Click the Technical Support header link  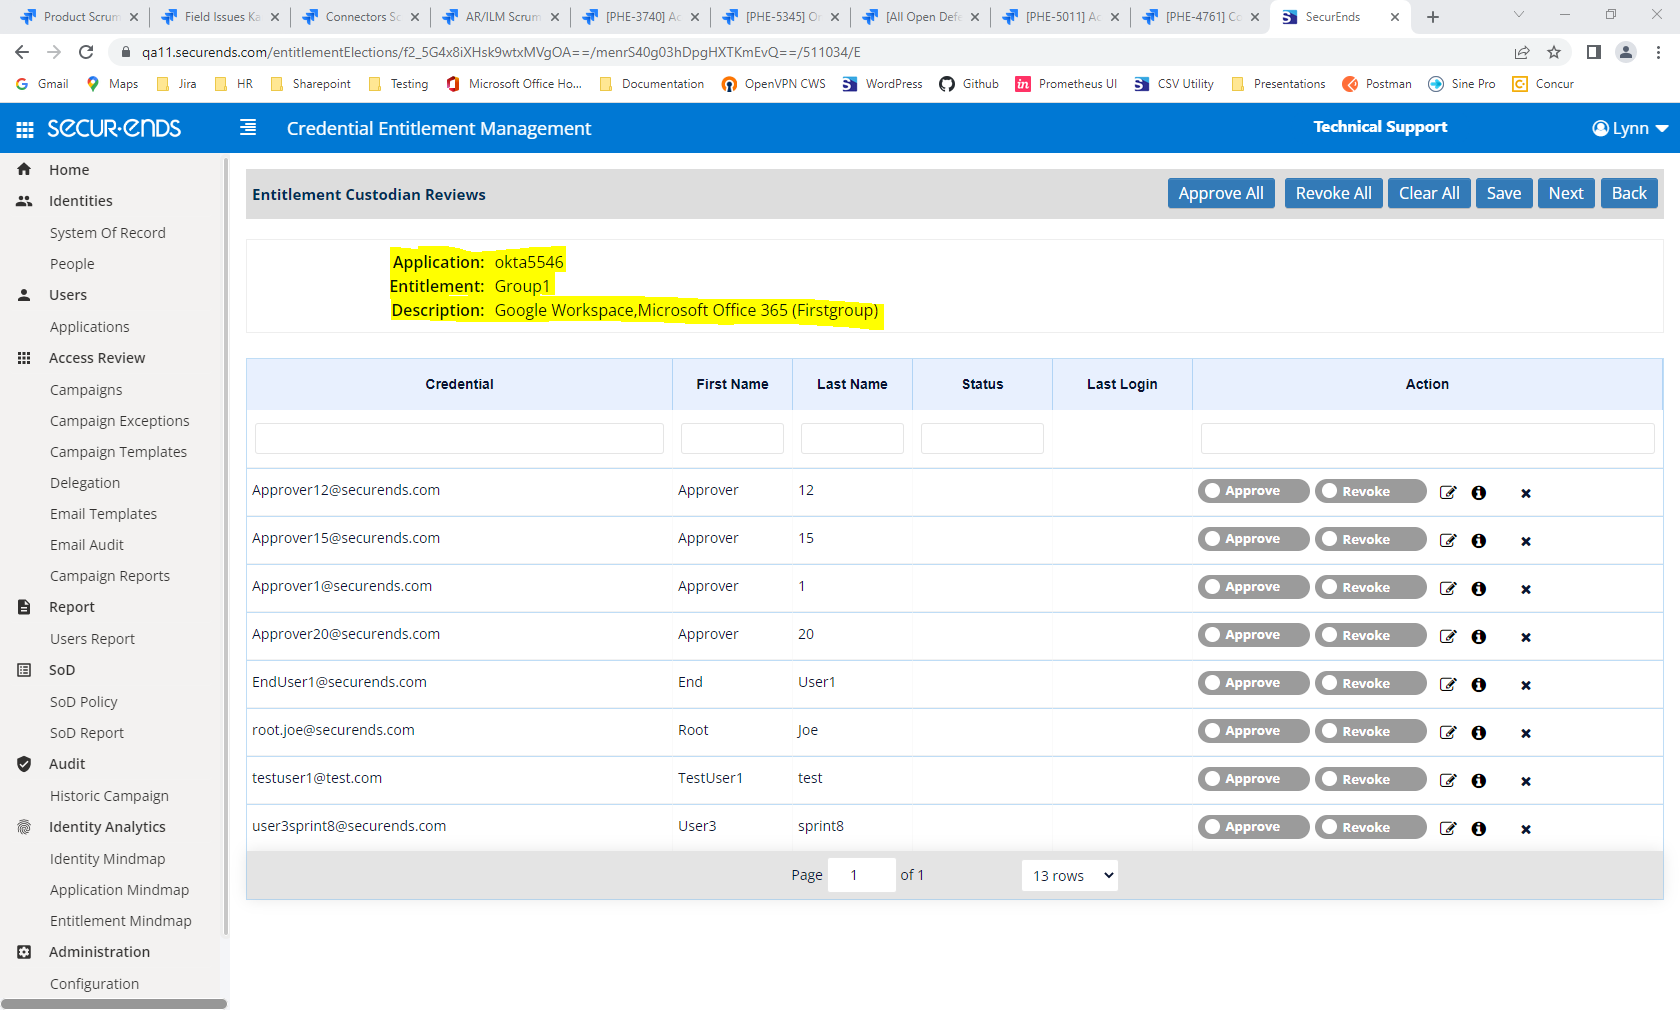(x=1379, y=127)
